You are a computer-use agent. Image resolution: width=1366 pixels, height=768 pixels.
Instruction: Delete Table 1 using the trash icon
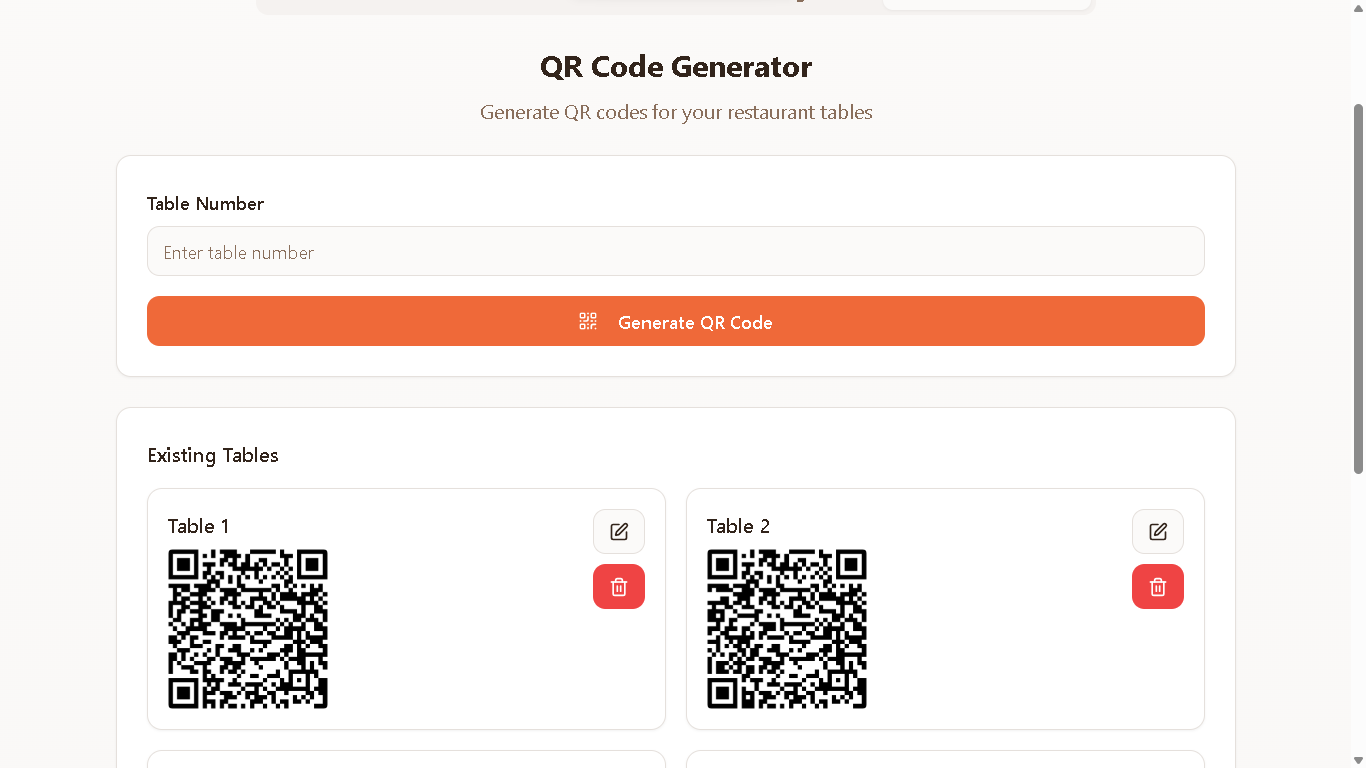click(x=619, y=586)
